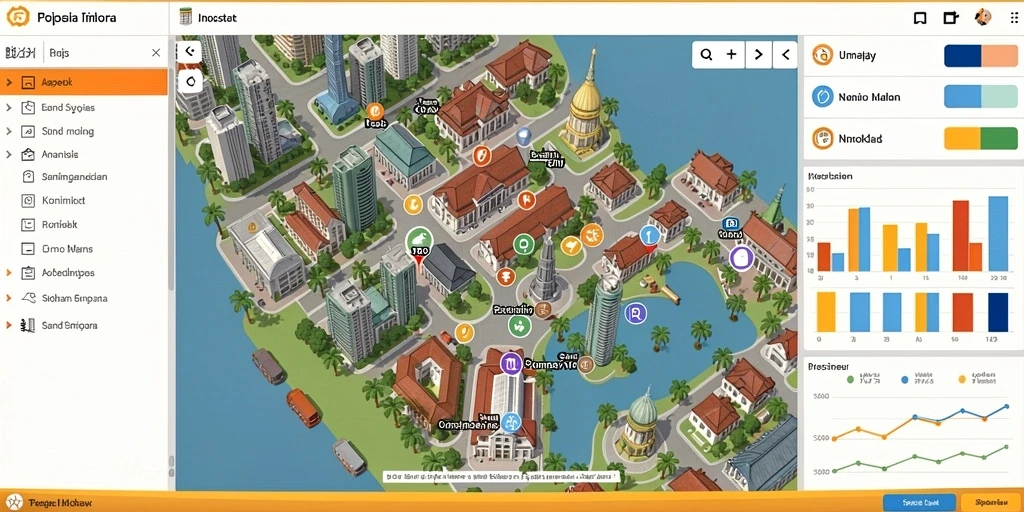Screen dimensions: 1024x512
Task: Click the plus zoom-in icon on map
Action: coord(731,55)
